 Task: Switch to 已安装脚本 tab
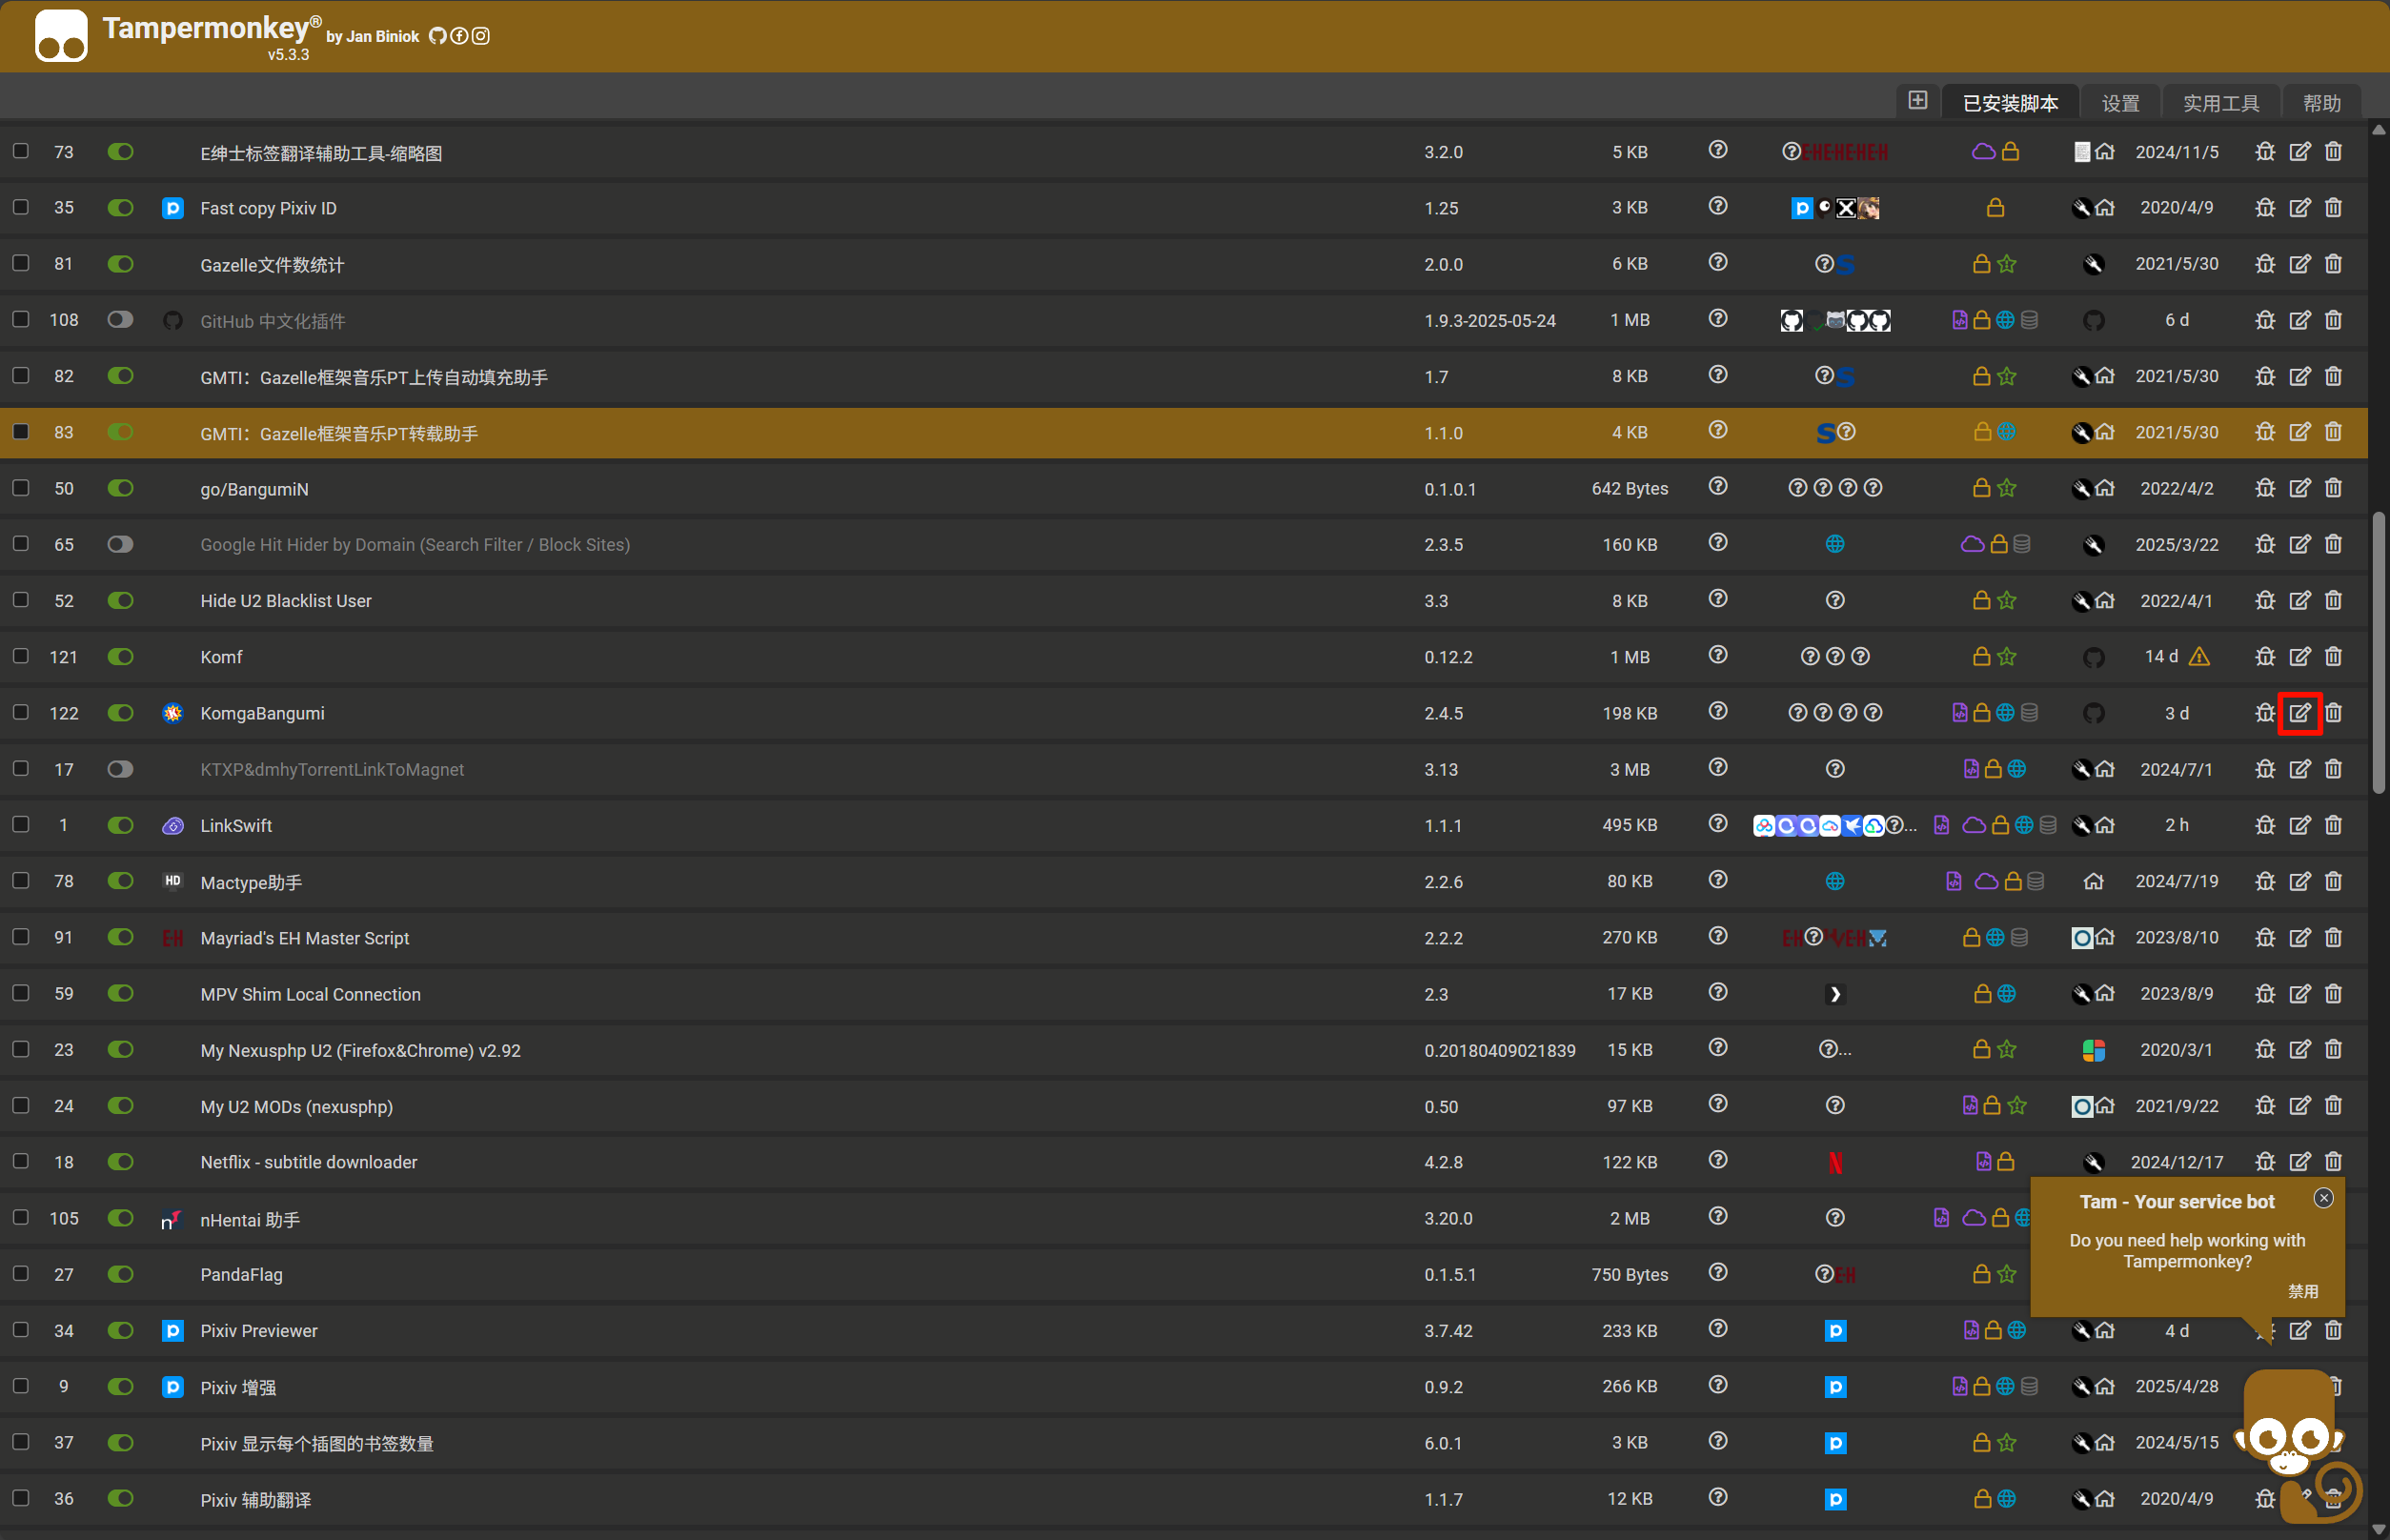(x=2010, y=103)
